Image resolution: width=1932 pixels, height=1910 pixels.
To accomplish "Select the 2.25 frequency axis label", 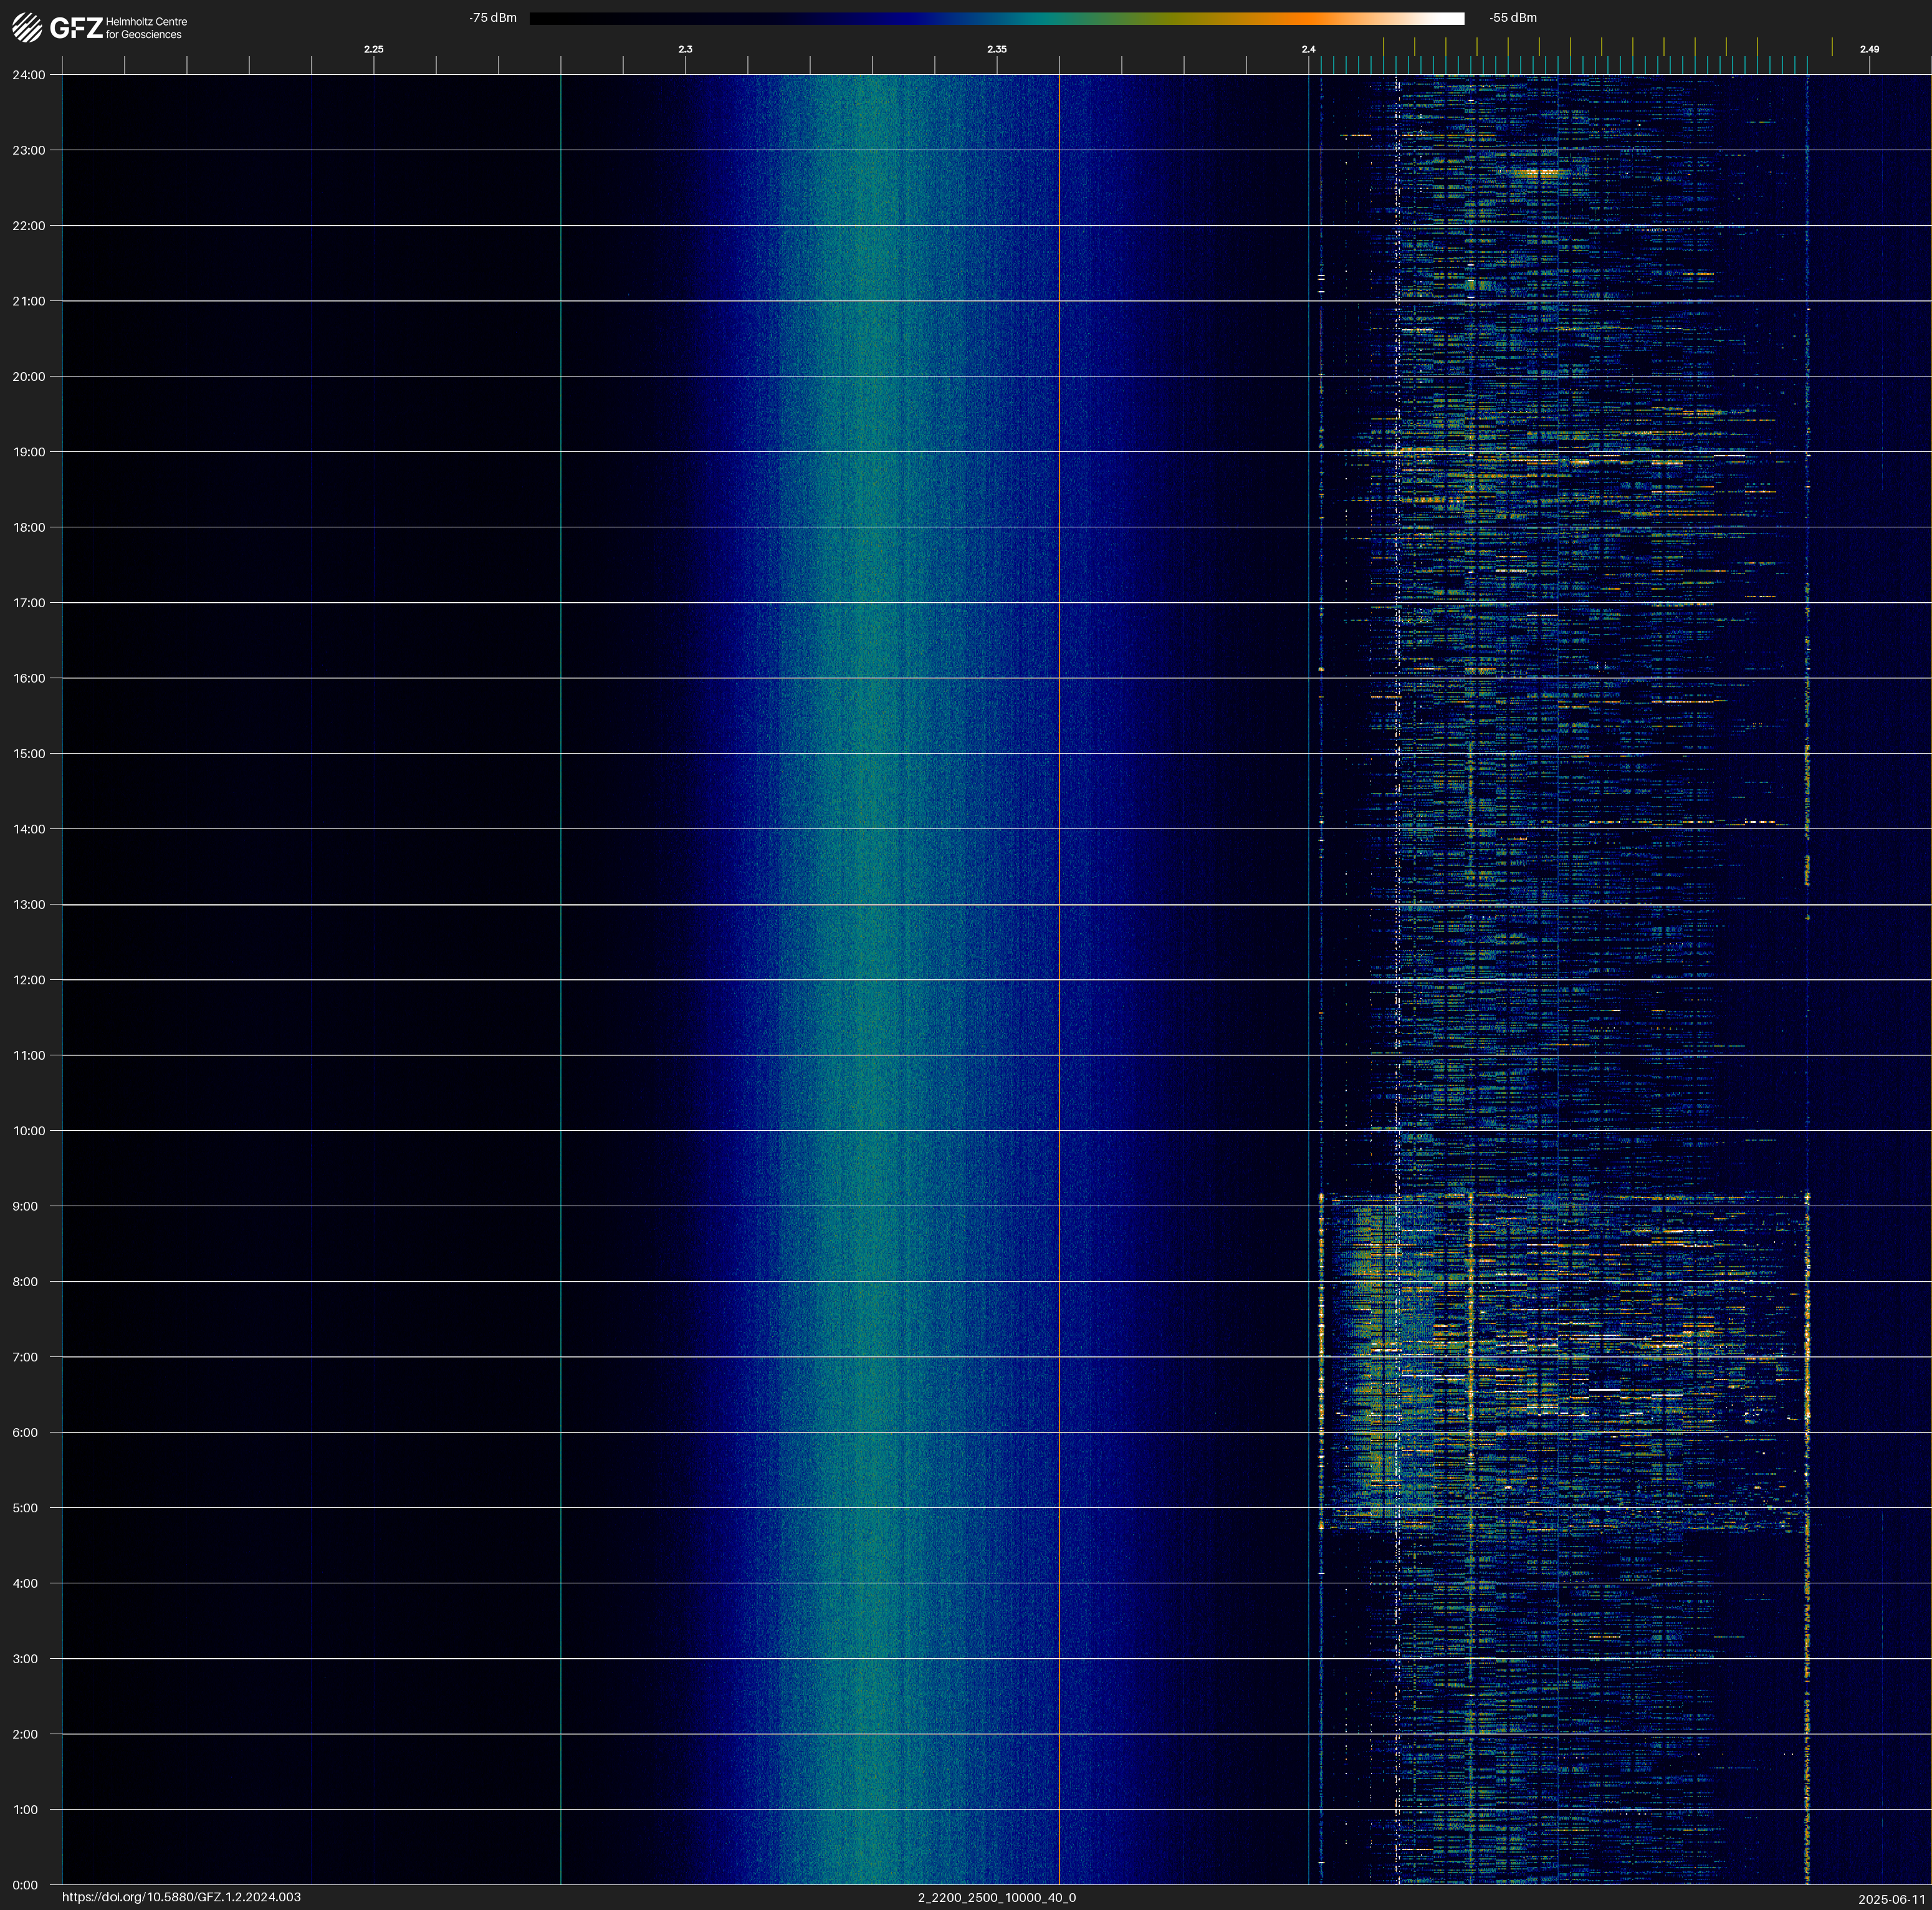I will [373, 49].
